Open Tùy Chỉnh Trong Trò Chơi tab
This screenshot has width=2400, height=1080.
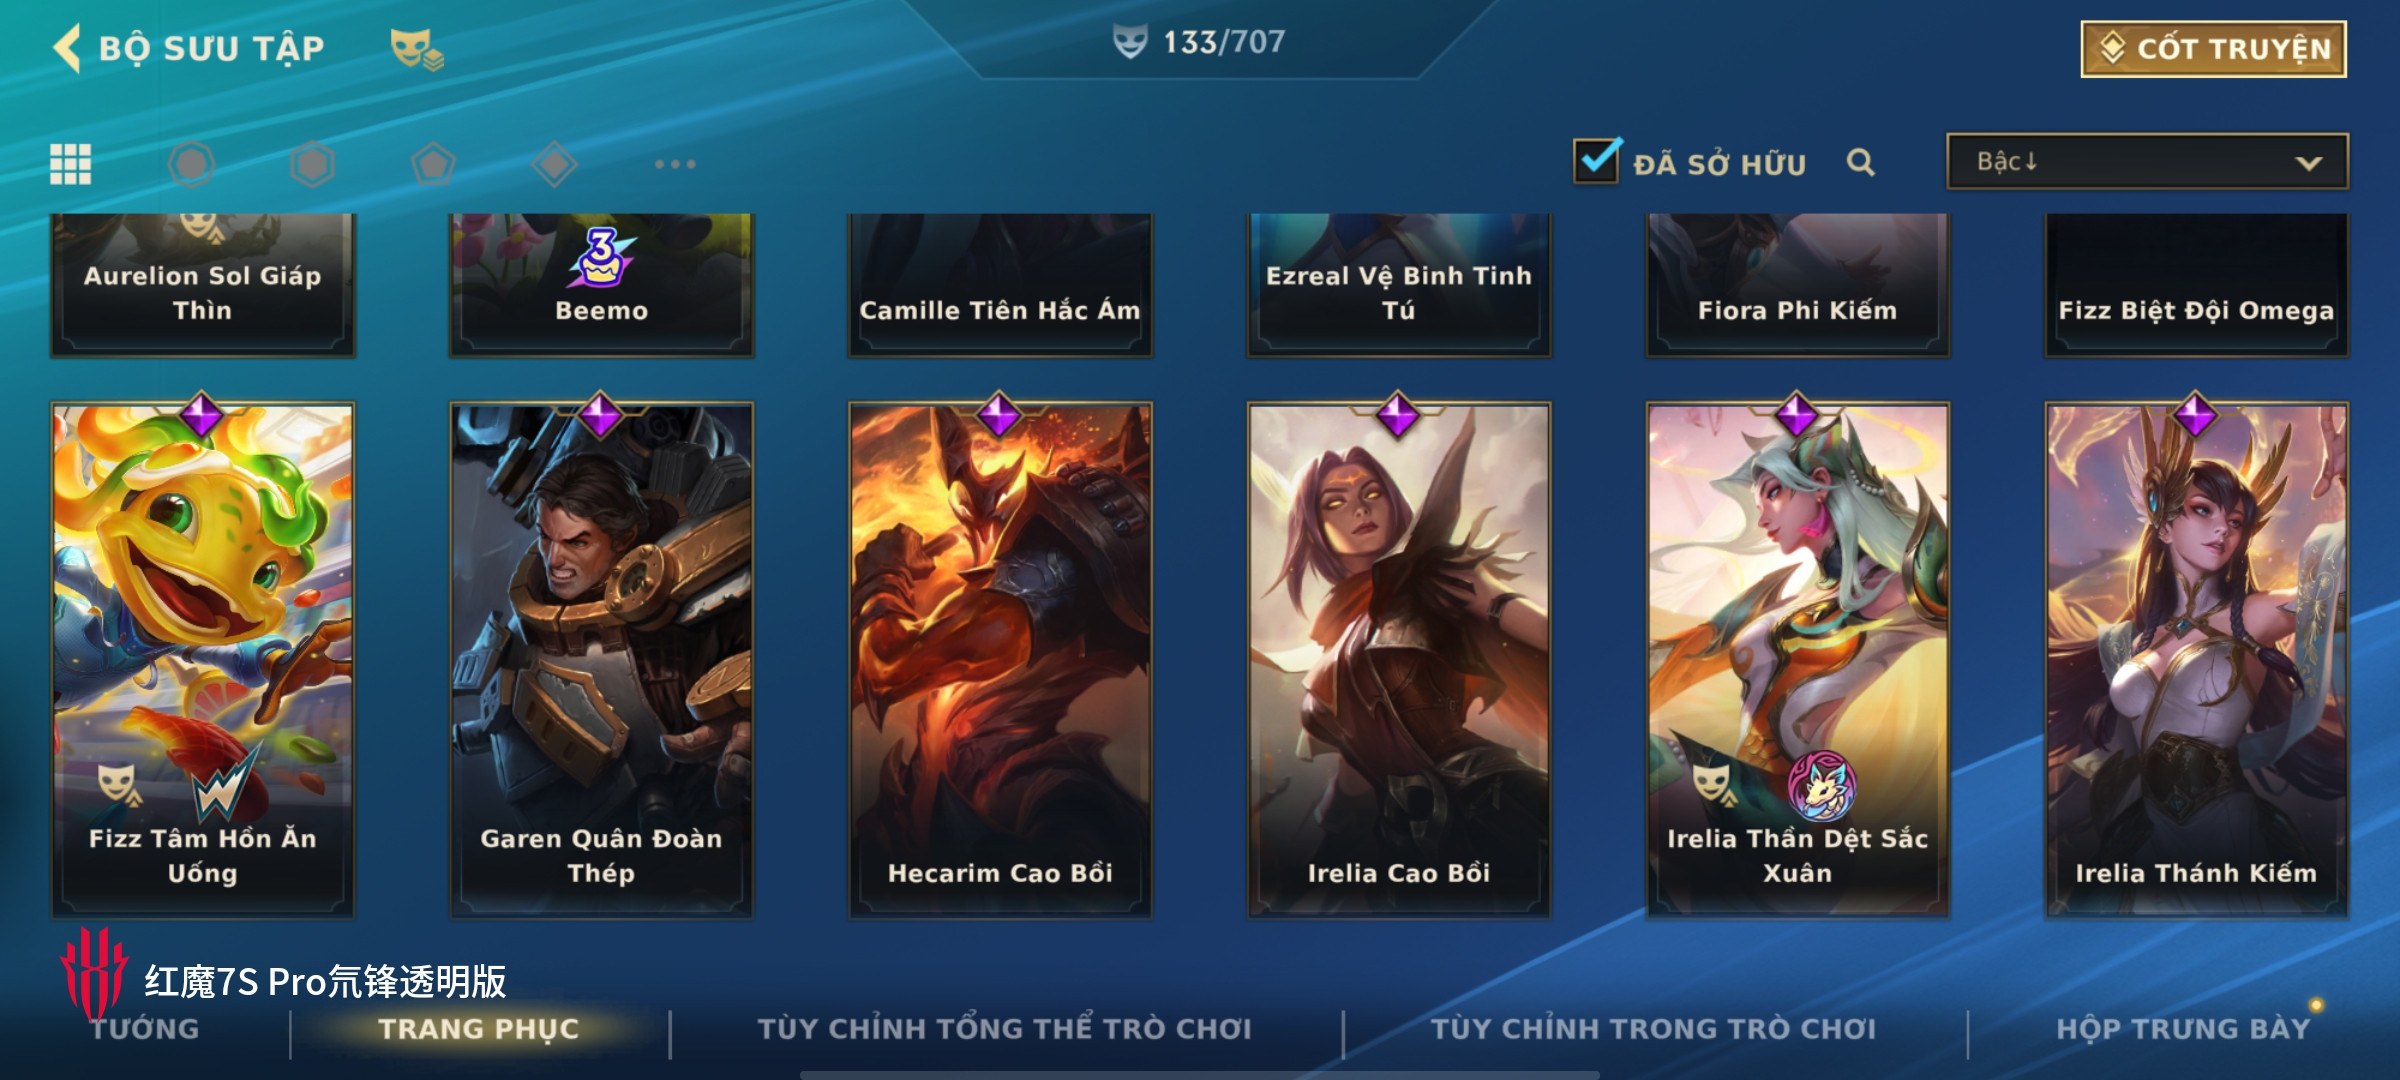[x=1654, y=1029]
